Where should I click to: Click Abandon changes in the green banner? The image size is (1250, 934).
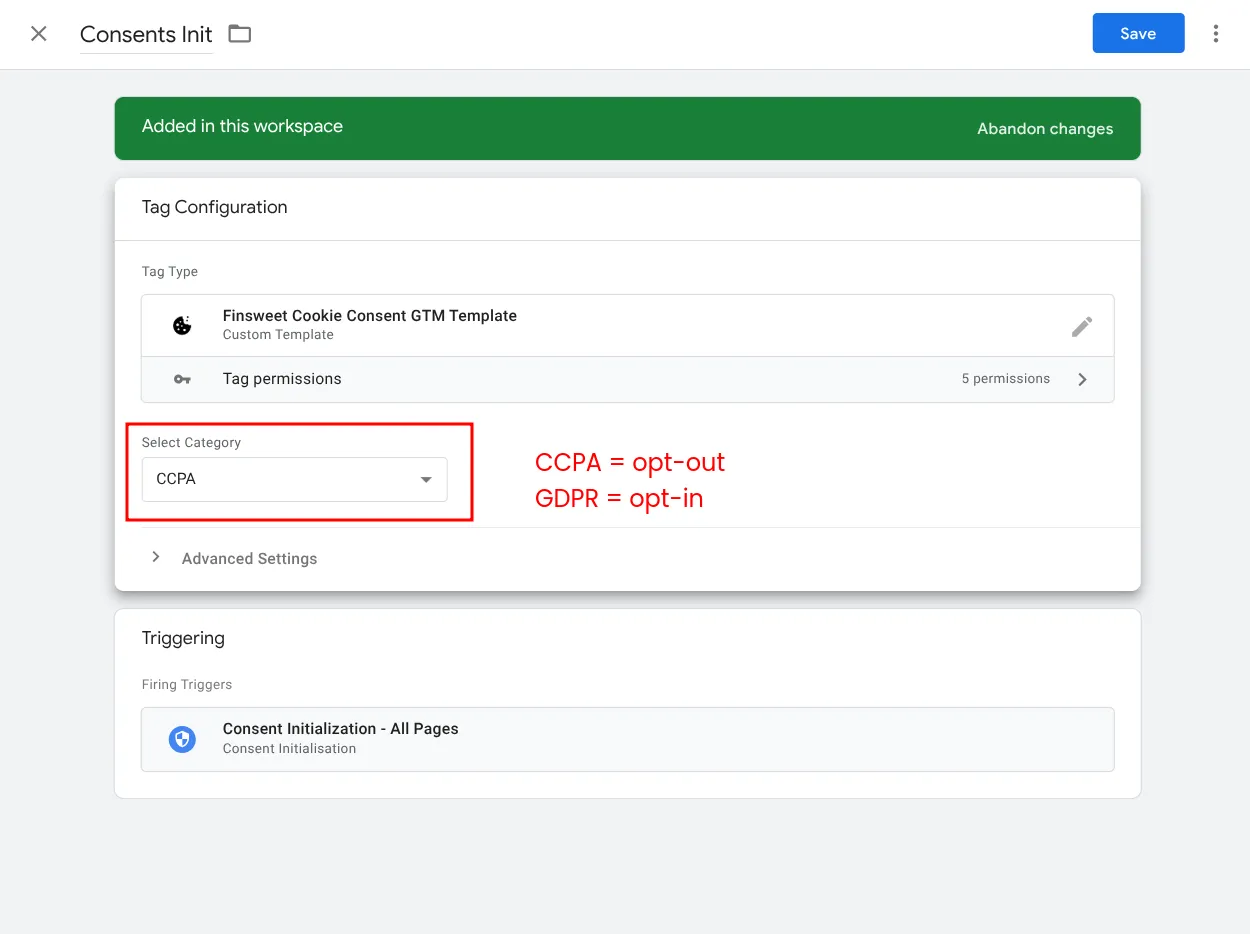[1045, 129]
